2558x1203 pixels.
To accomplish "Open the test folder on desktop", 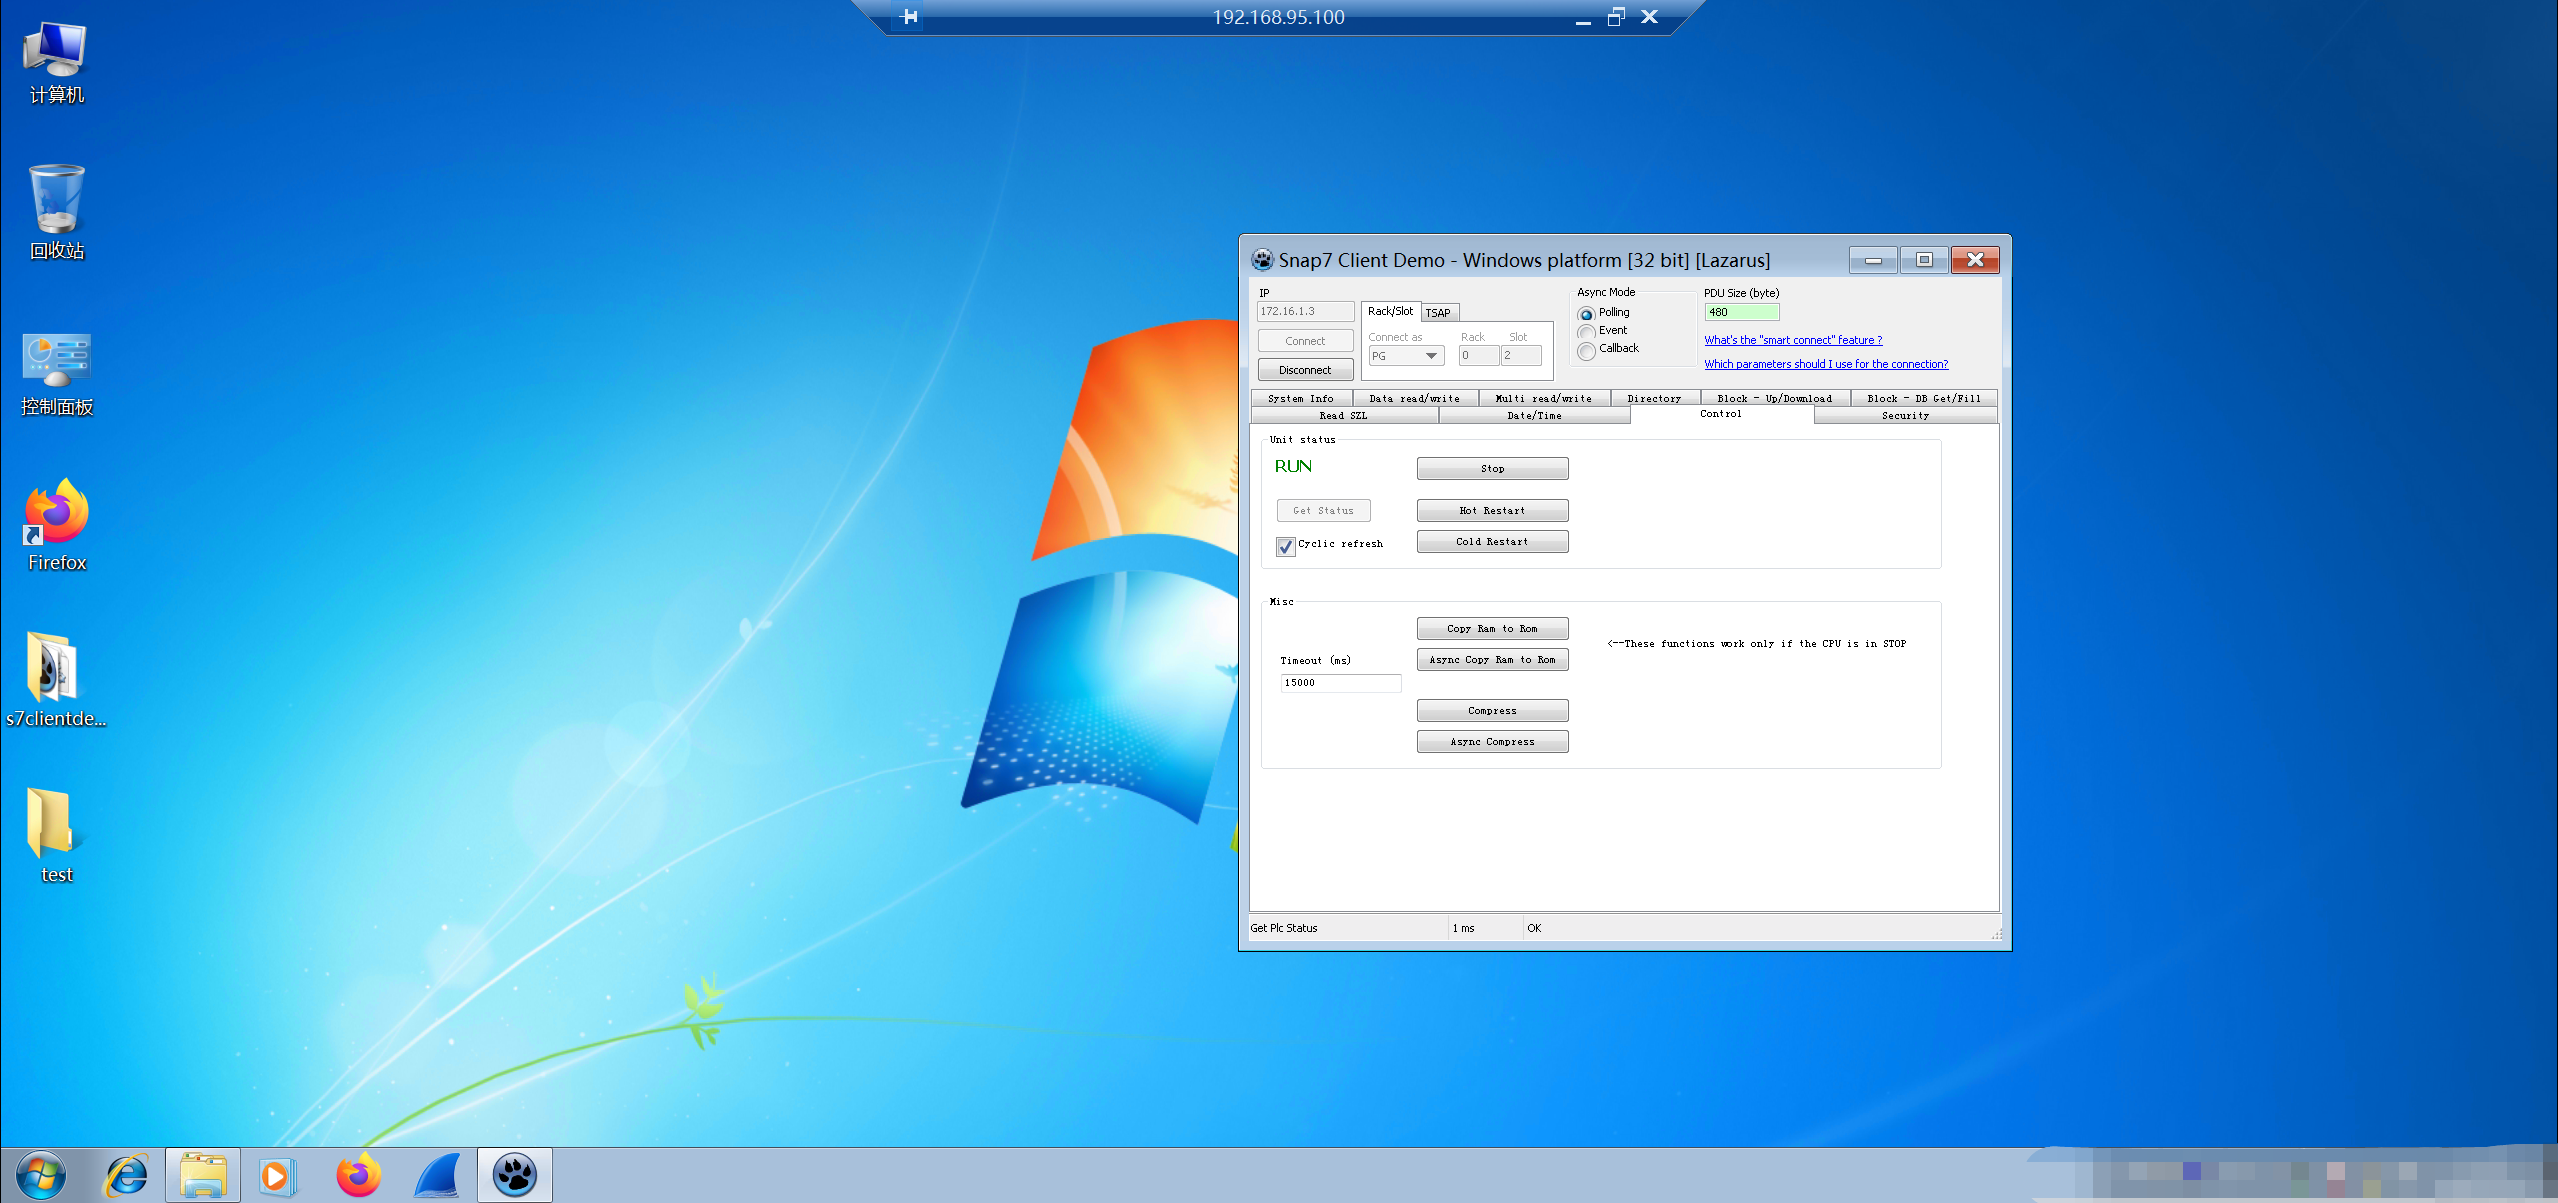I will pos(56,836).
